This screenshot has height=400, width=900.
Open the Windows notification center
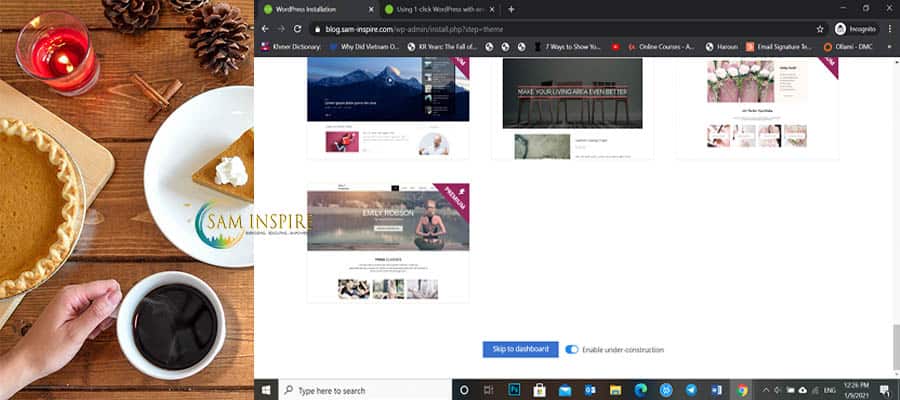[884, 390]
